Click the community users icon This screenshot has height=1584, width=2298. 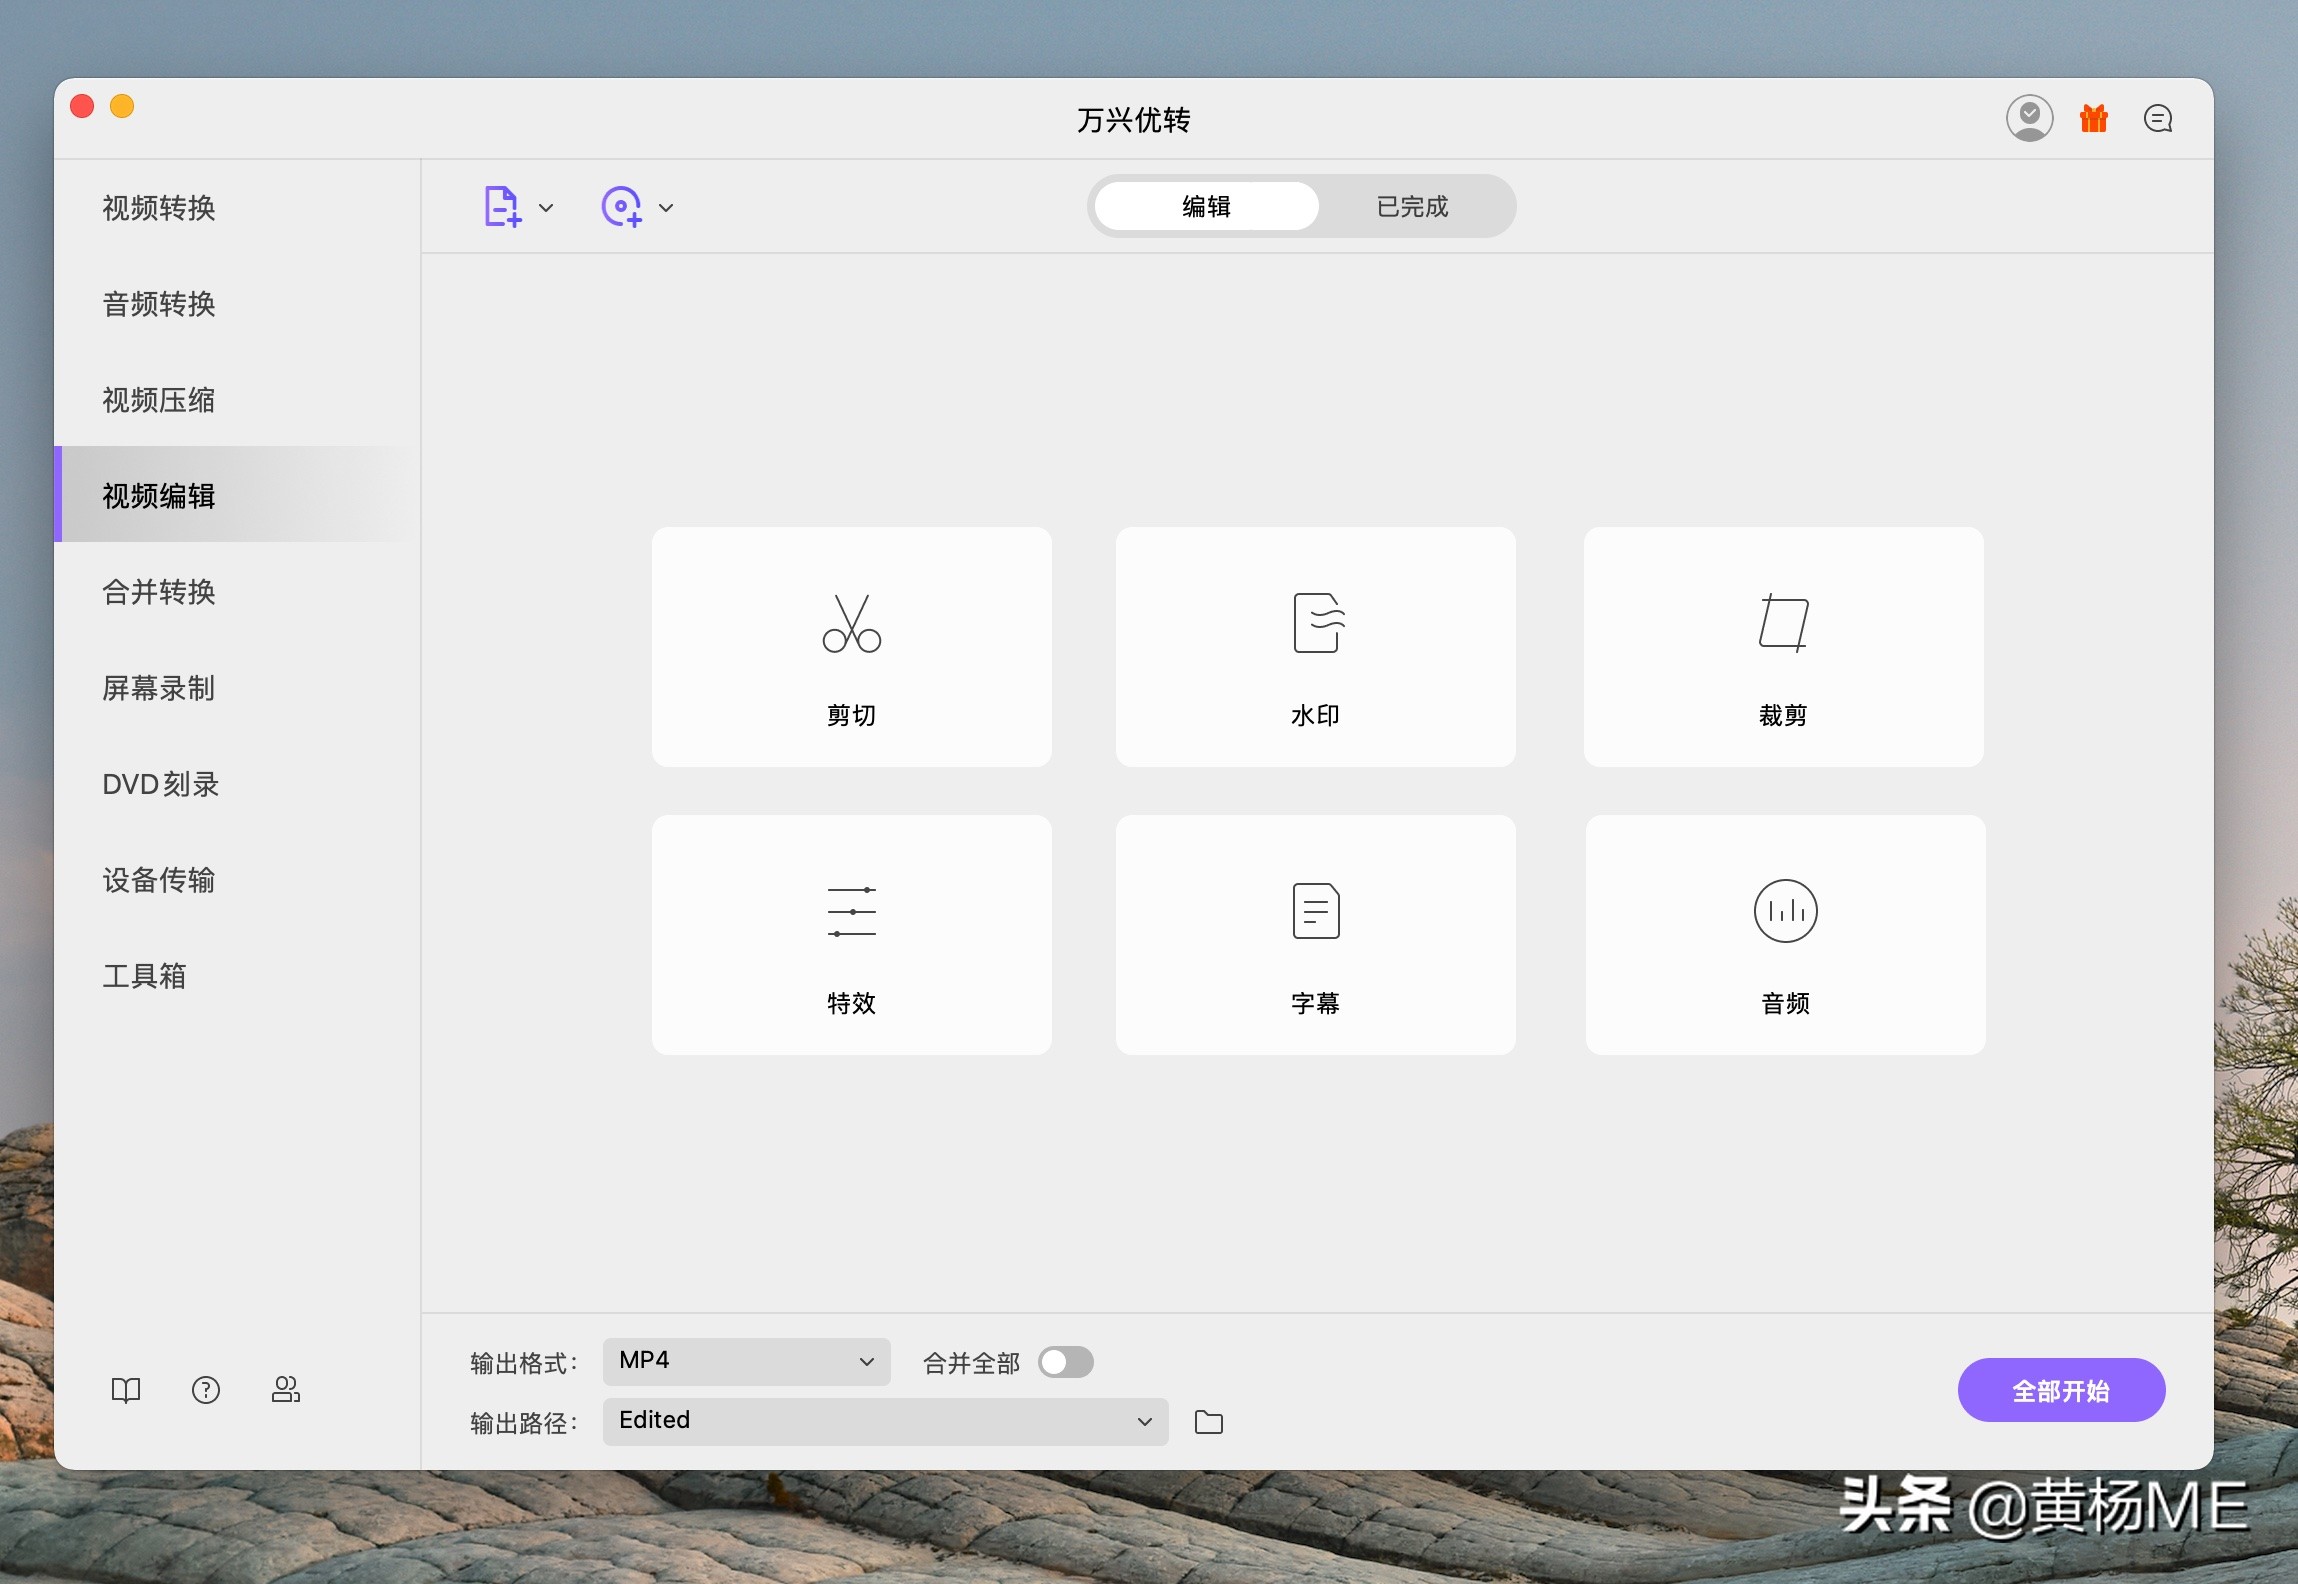pos(286,1389)
